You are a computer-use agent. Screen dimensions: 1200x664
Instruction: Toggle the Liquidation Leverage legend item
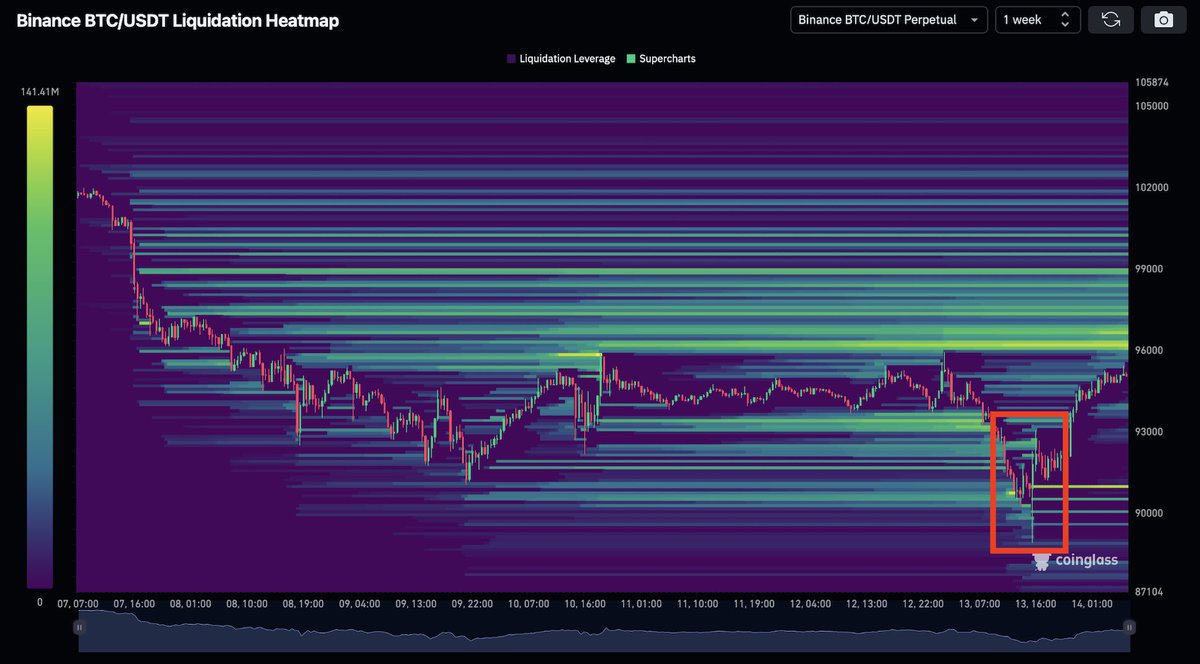[x=561, y=59]
